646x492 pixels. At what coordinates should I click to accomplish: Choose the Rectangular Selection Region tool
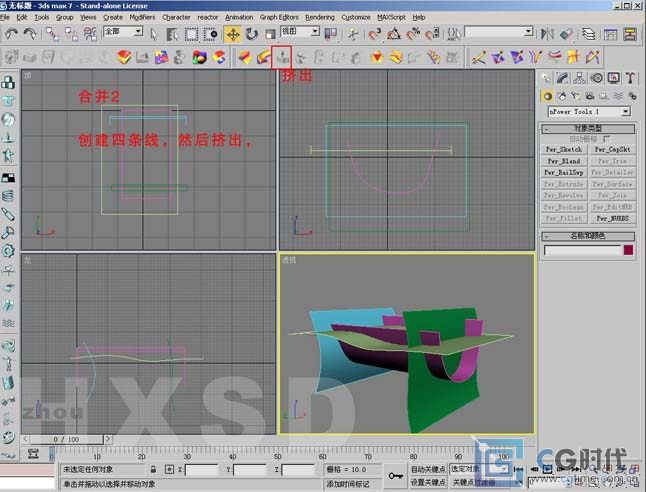click(191, 35)
